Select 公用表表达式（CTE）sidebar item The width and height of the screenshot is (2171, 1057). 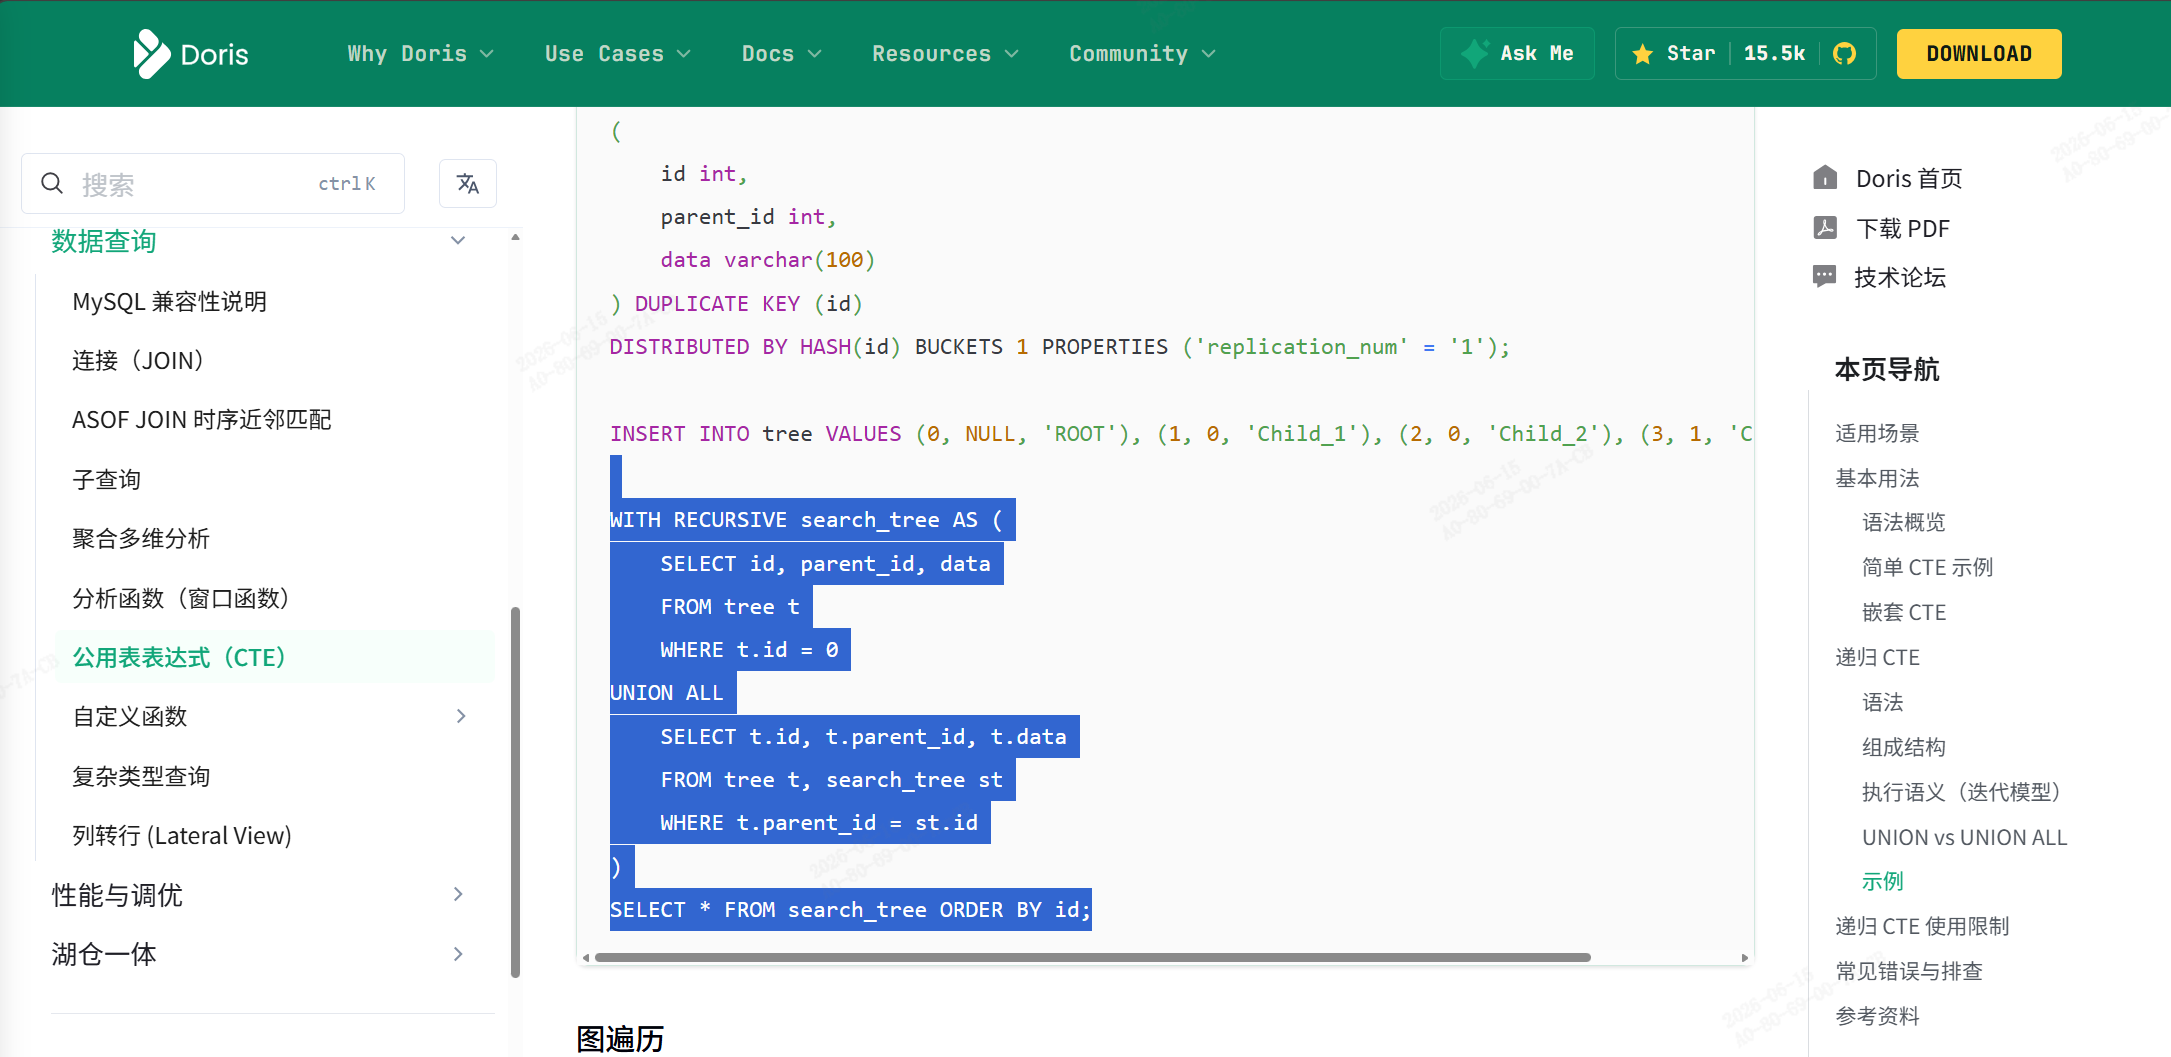(275, 657)
